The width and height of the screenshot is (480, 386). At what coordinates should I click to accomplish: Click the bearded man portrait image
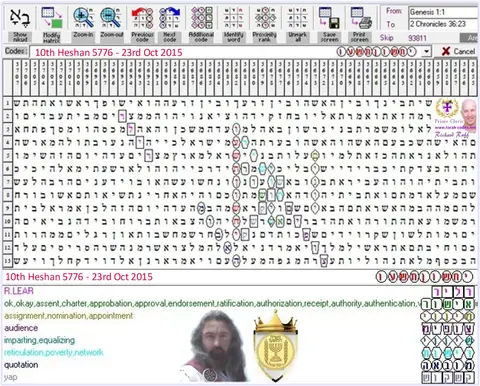pos(215,347)
